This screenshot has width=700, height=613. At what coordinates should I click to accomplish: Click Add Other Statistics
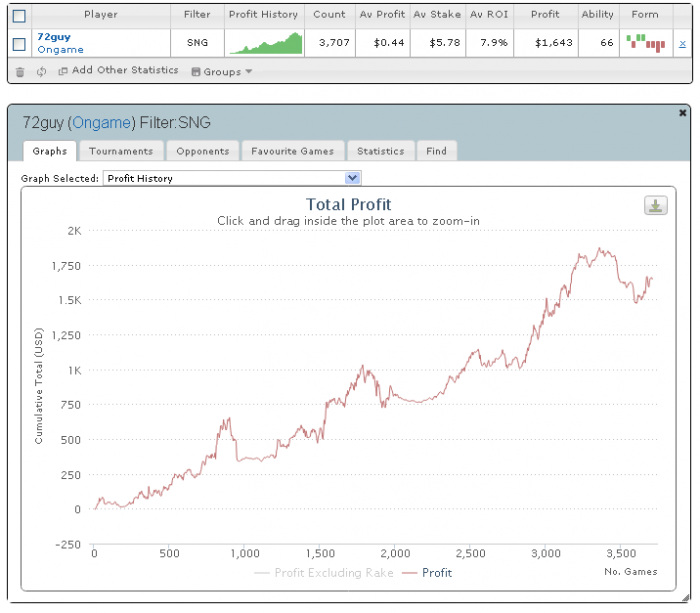[x=118, y=70]
